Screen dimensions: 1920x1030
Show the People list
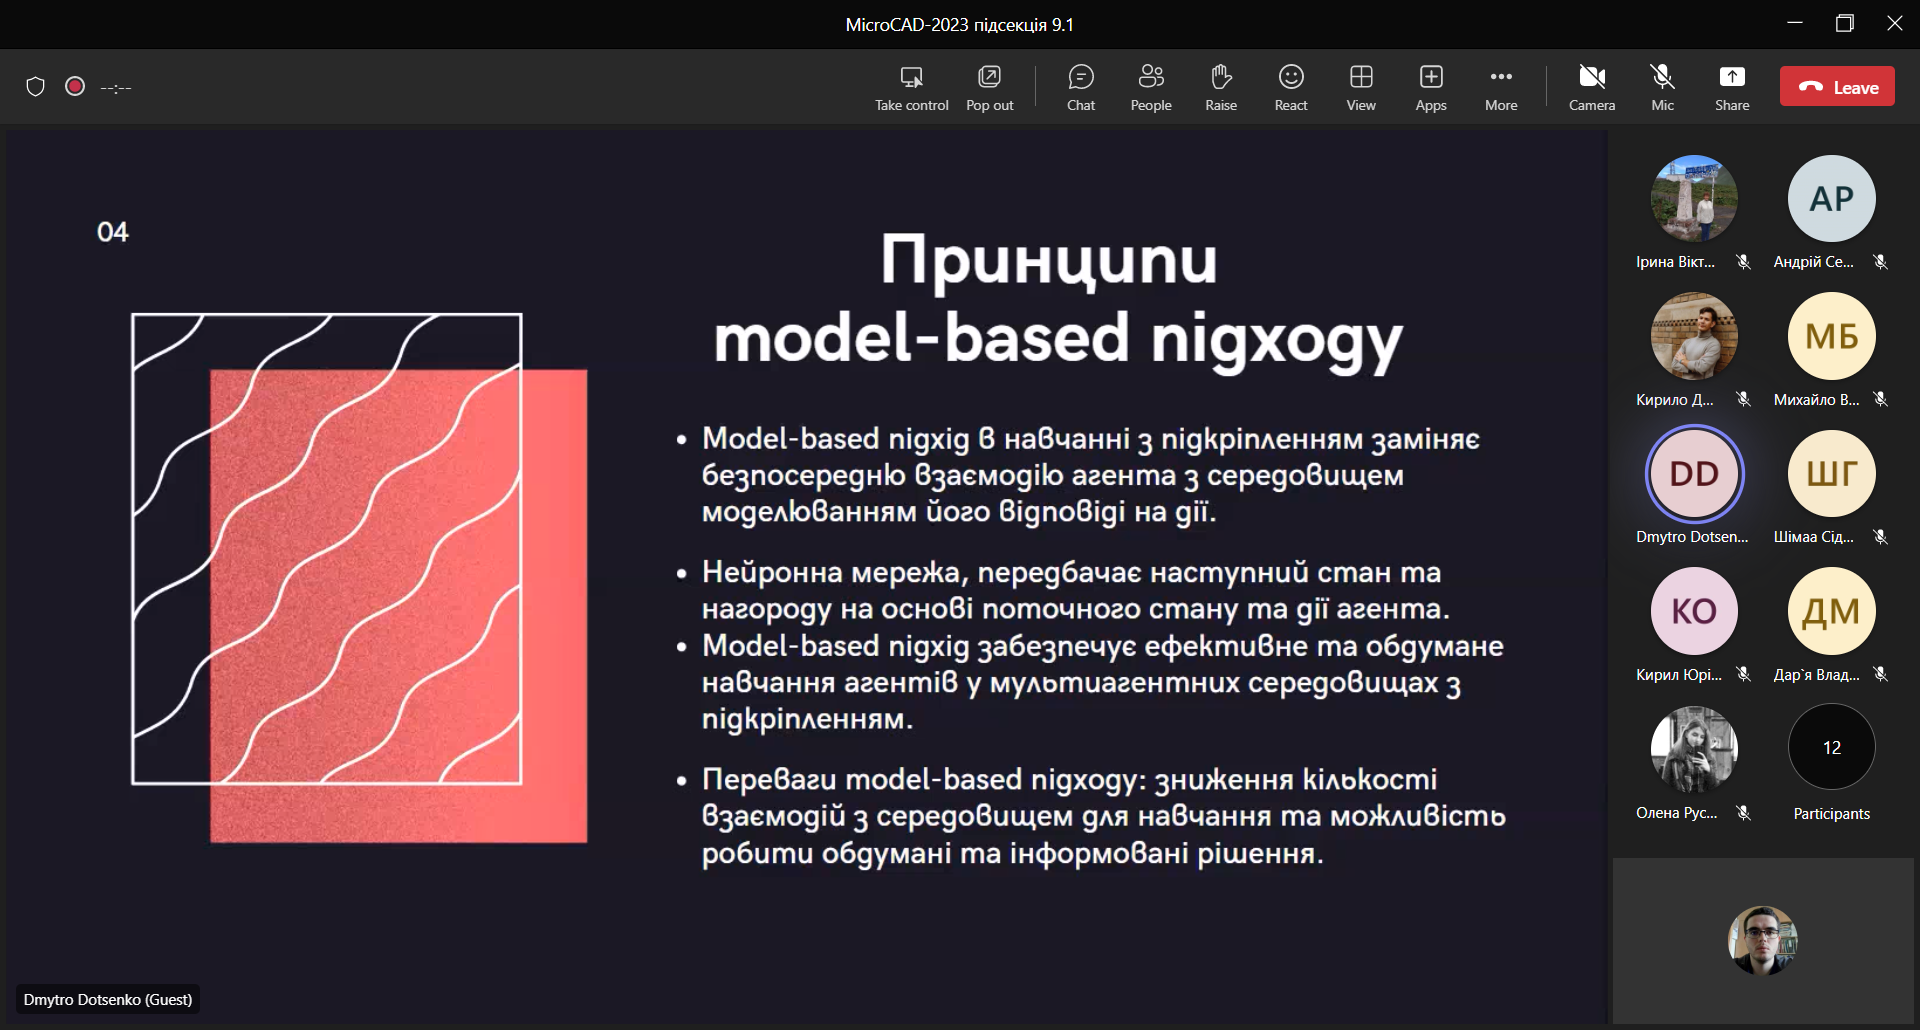[1150, 78]
